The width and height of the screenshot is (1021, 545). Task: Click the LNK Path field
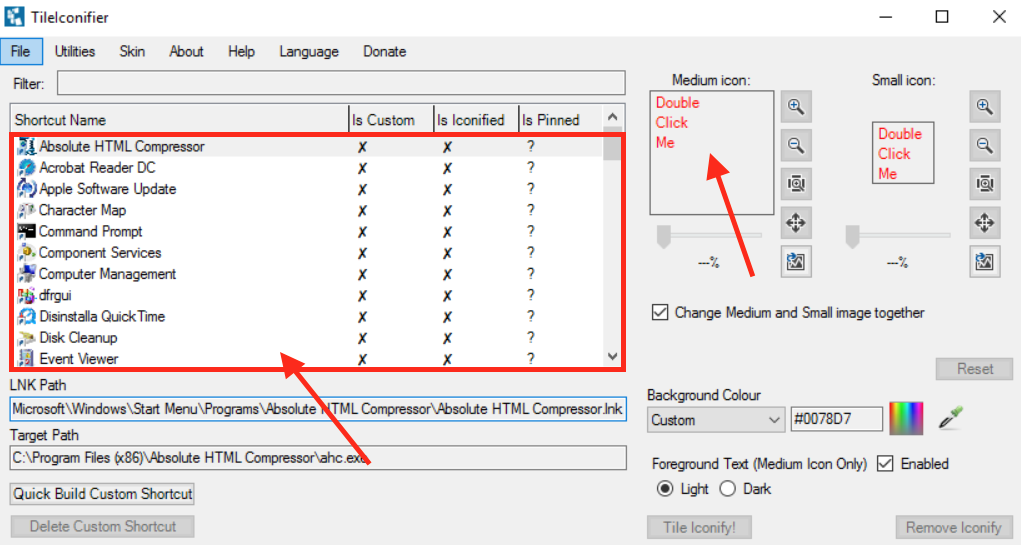tap(318, 409)
